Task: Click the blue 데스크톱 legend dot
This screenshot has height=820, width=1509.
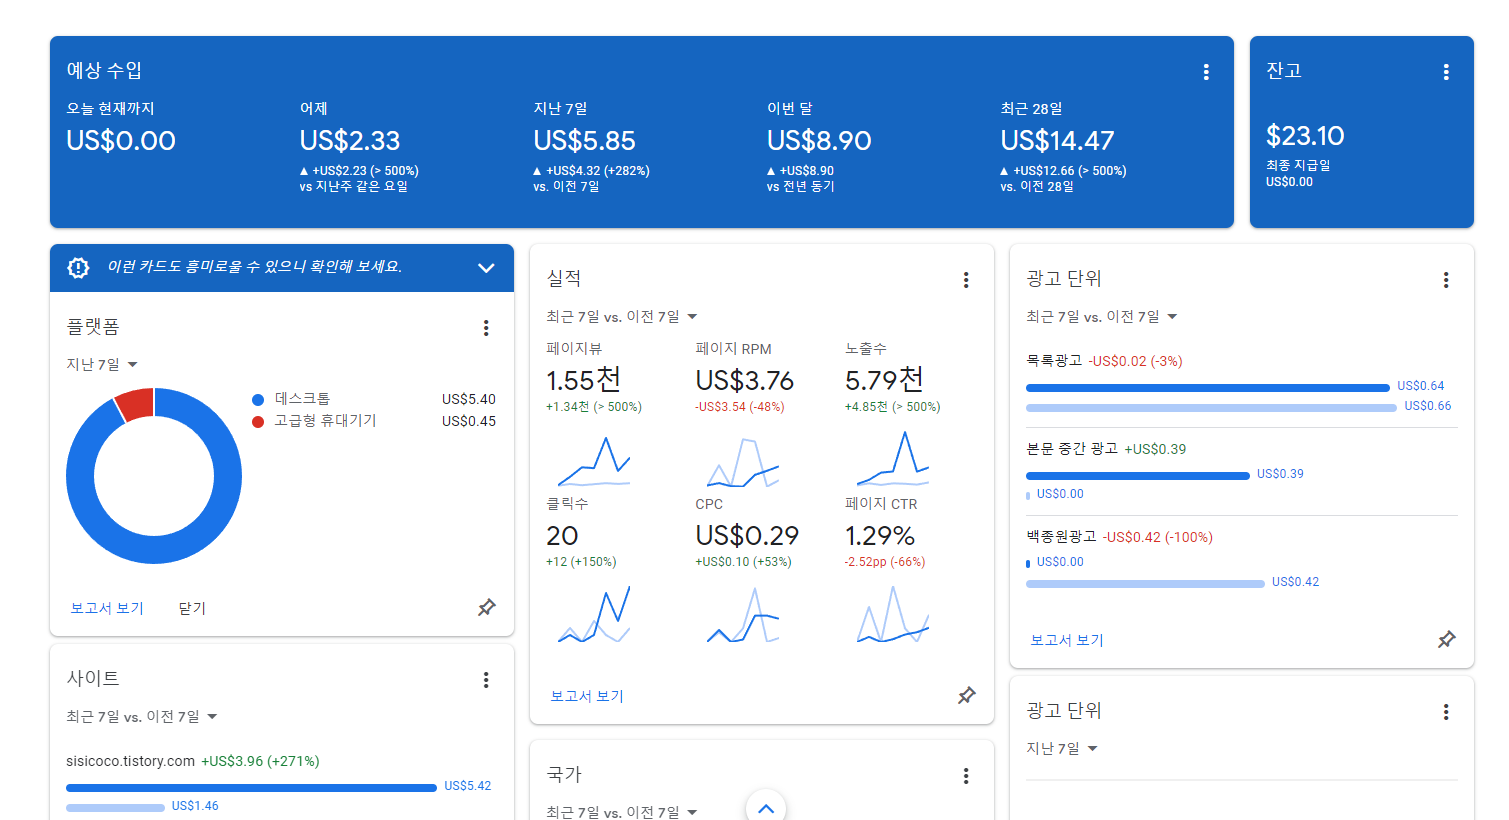Action: pos(258,399)
